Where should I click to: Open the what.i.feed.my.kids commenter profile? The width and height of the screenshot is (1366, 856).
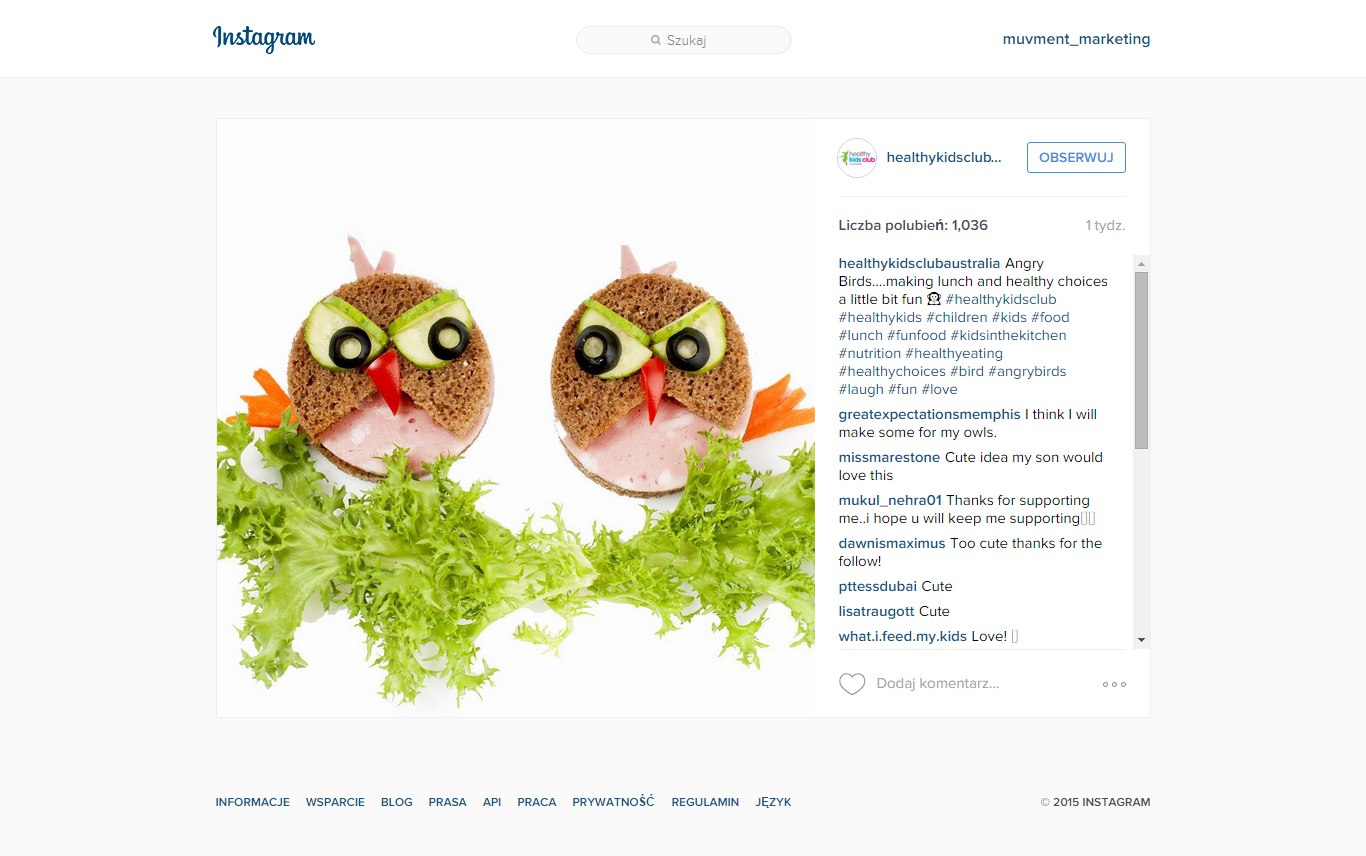point(903,636)
